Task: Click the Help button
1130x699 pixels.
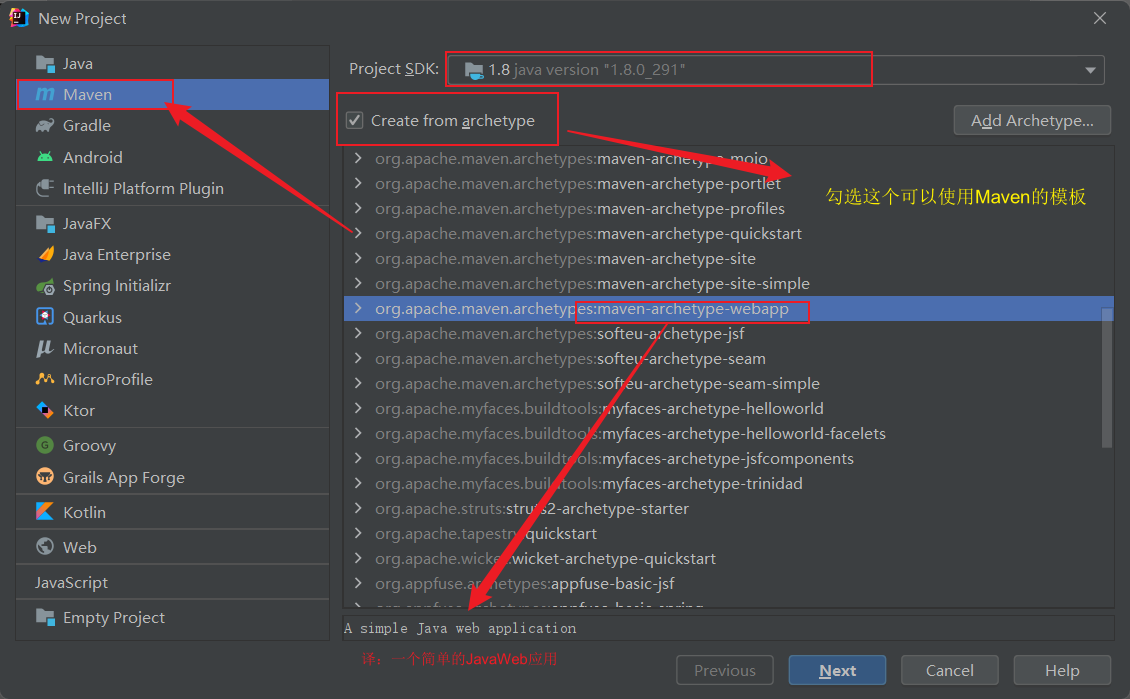Action: coord(1062,670)
